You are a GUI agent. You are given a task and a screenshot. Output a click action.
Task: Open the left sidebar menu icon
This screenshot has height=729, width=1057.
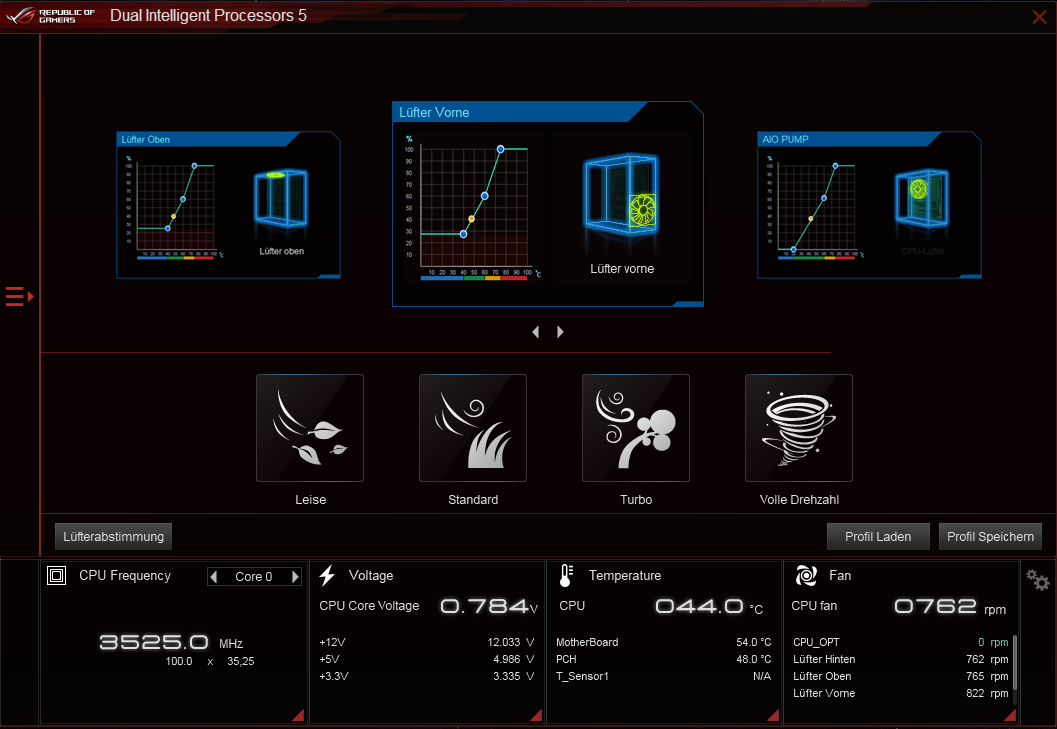click(20, 296)
